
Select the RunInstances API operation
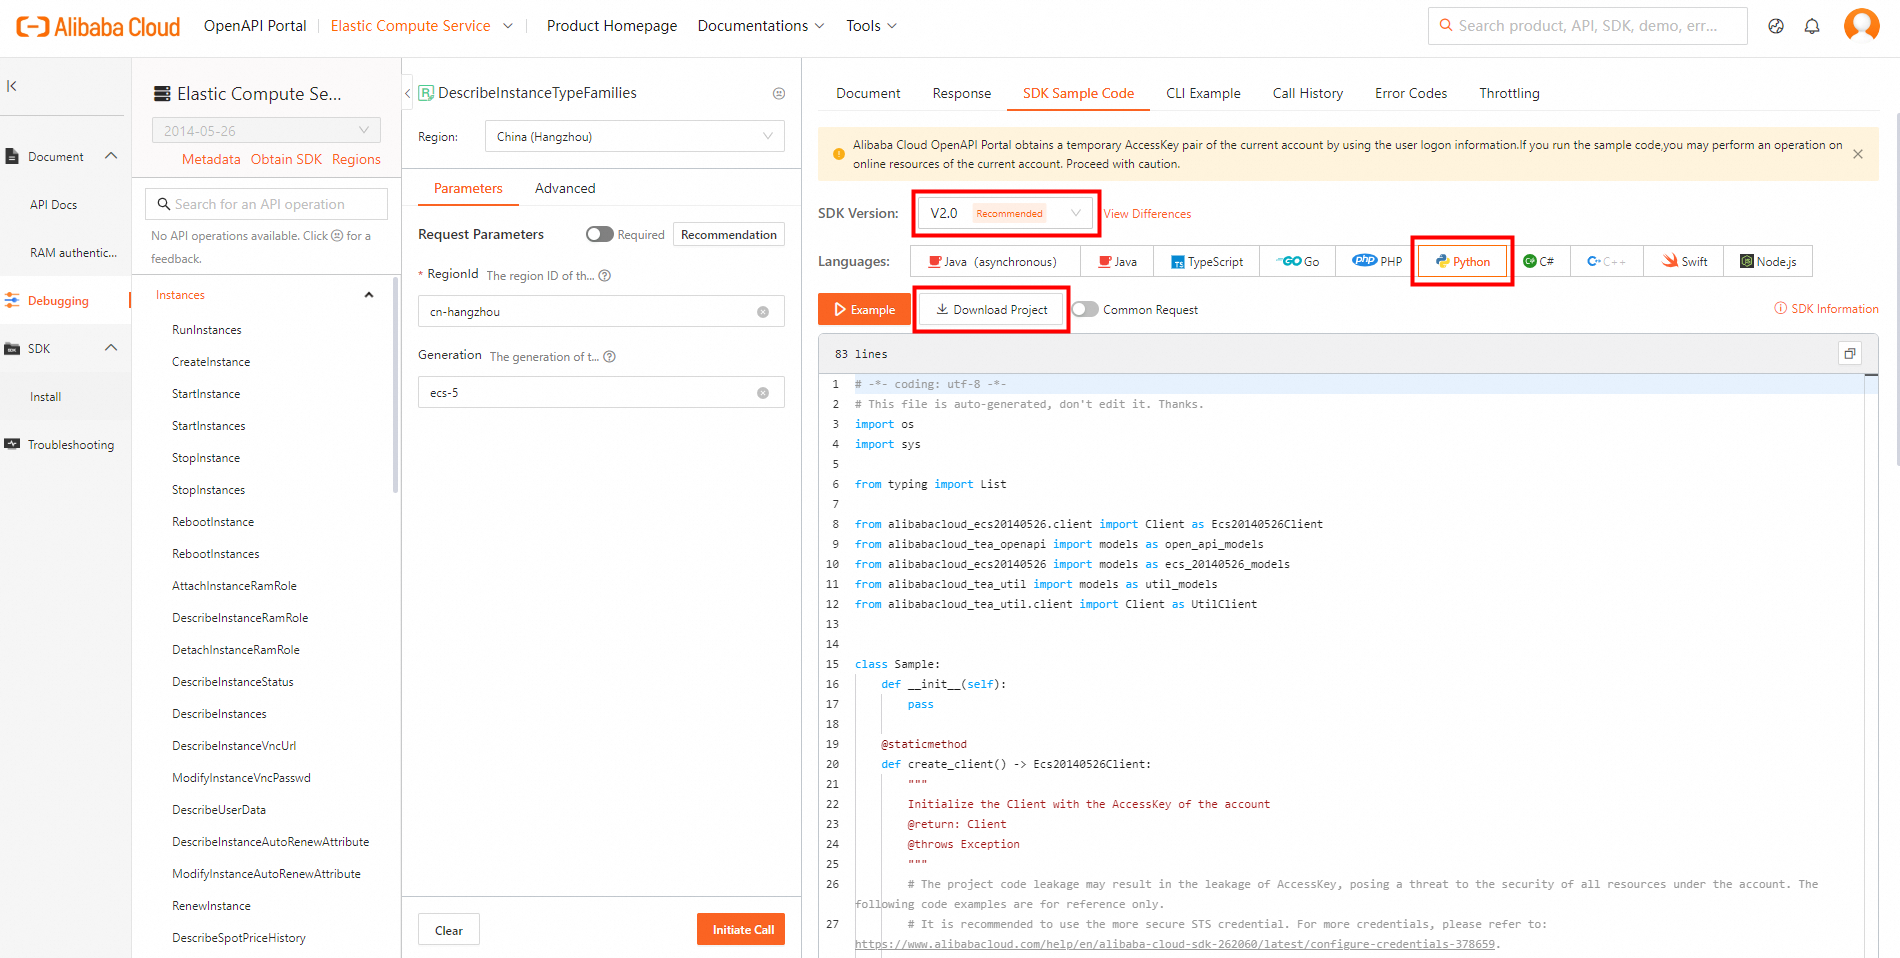[x=207, y=330]
